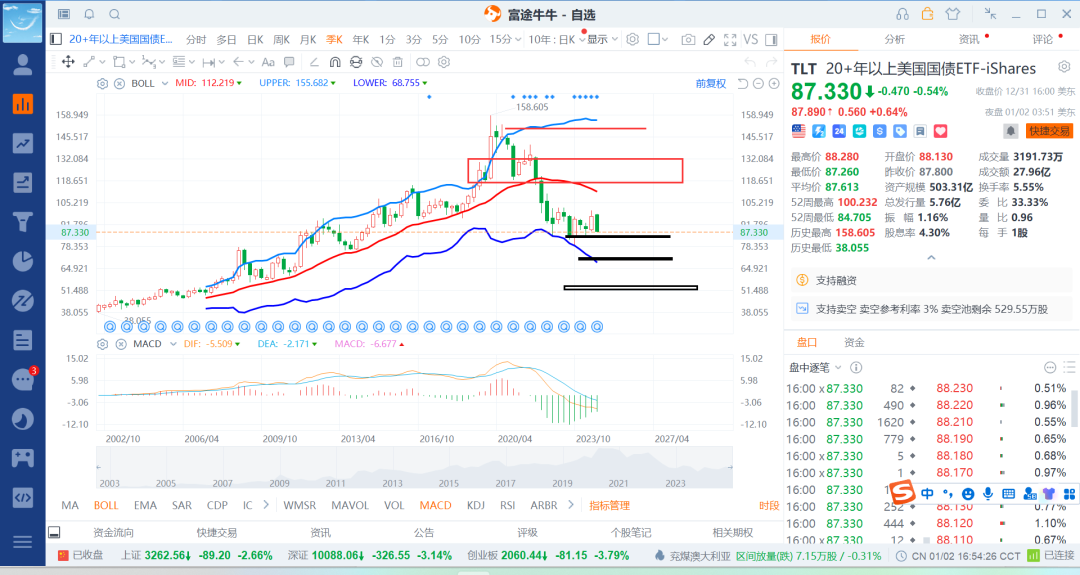
Task: Remove the MACD indicator with X icon
Action: [x=121, y=344]
